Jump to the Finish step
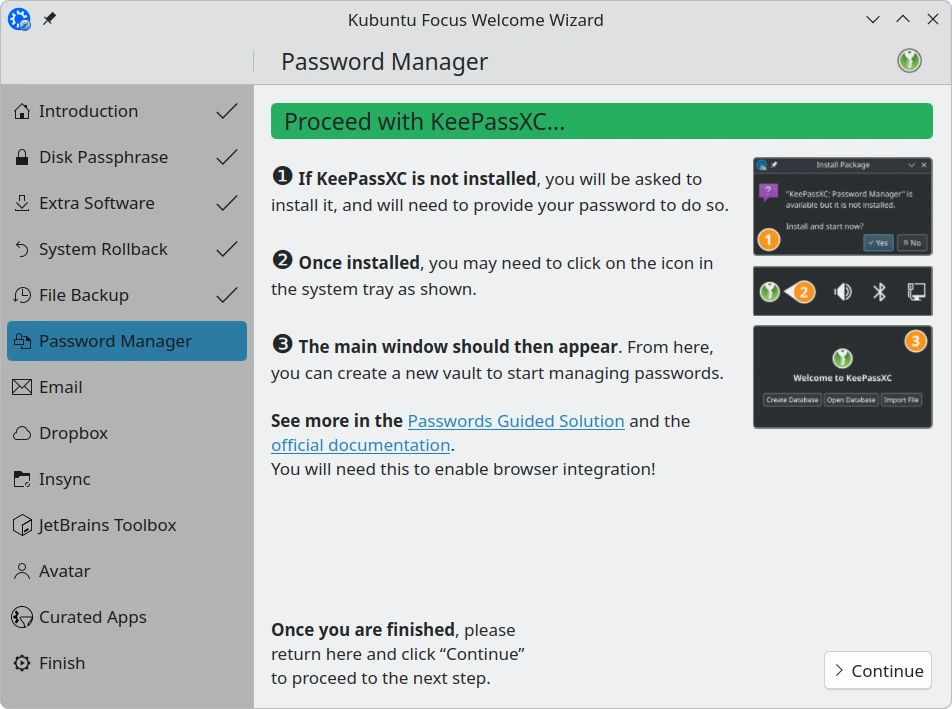952x709 pixels. pos(127,663)
